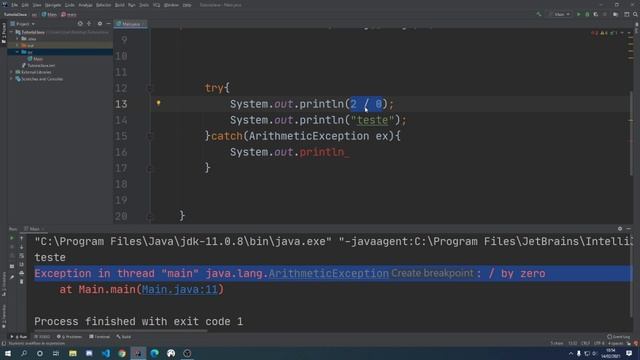
Task: Clear console with trash icon
Action: coord(22,282)
